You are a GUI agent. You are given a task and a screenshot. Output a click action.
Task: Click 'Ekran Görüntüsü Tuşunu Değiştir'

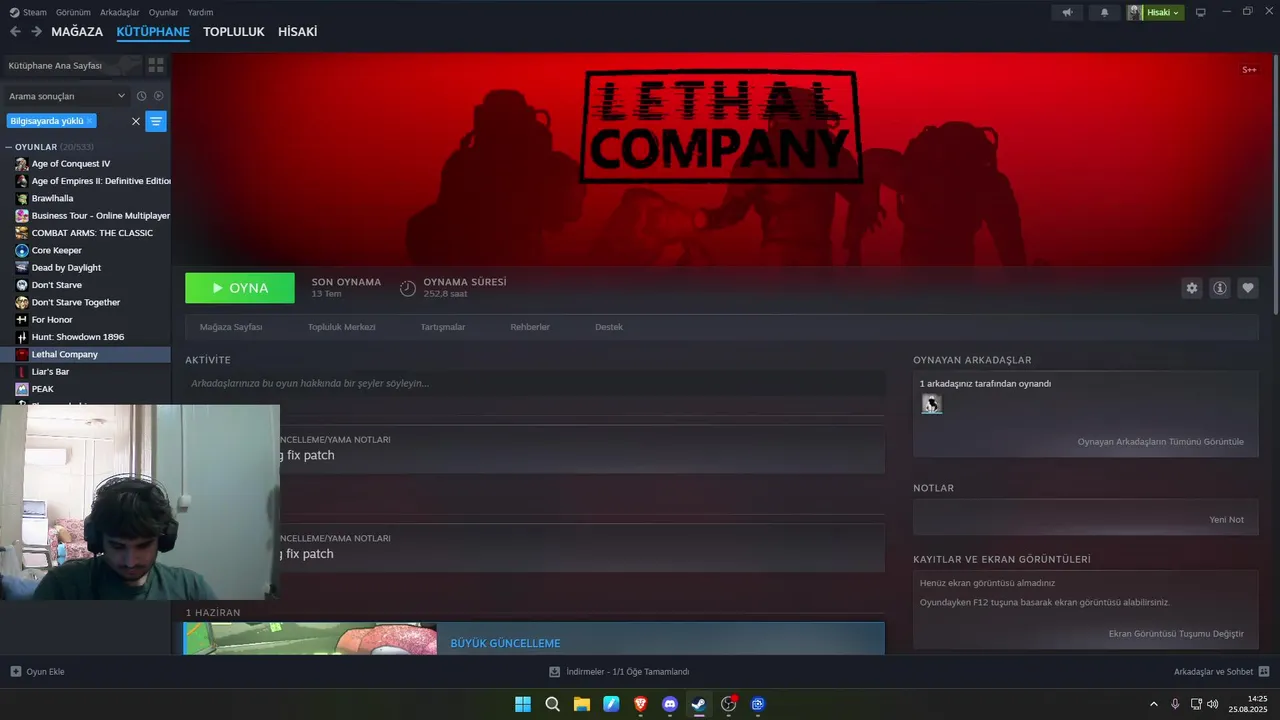(x=1176, y=634)
